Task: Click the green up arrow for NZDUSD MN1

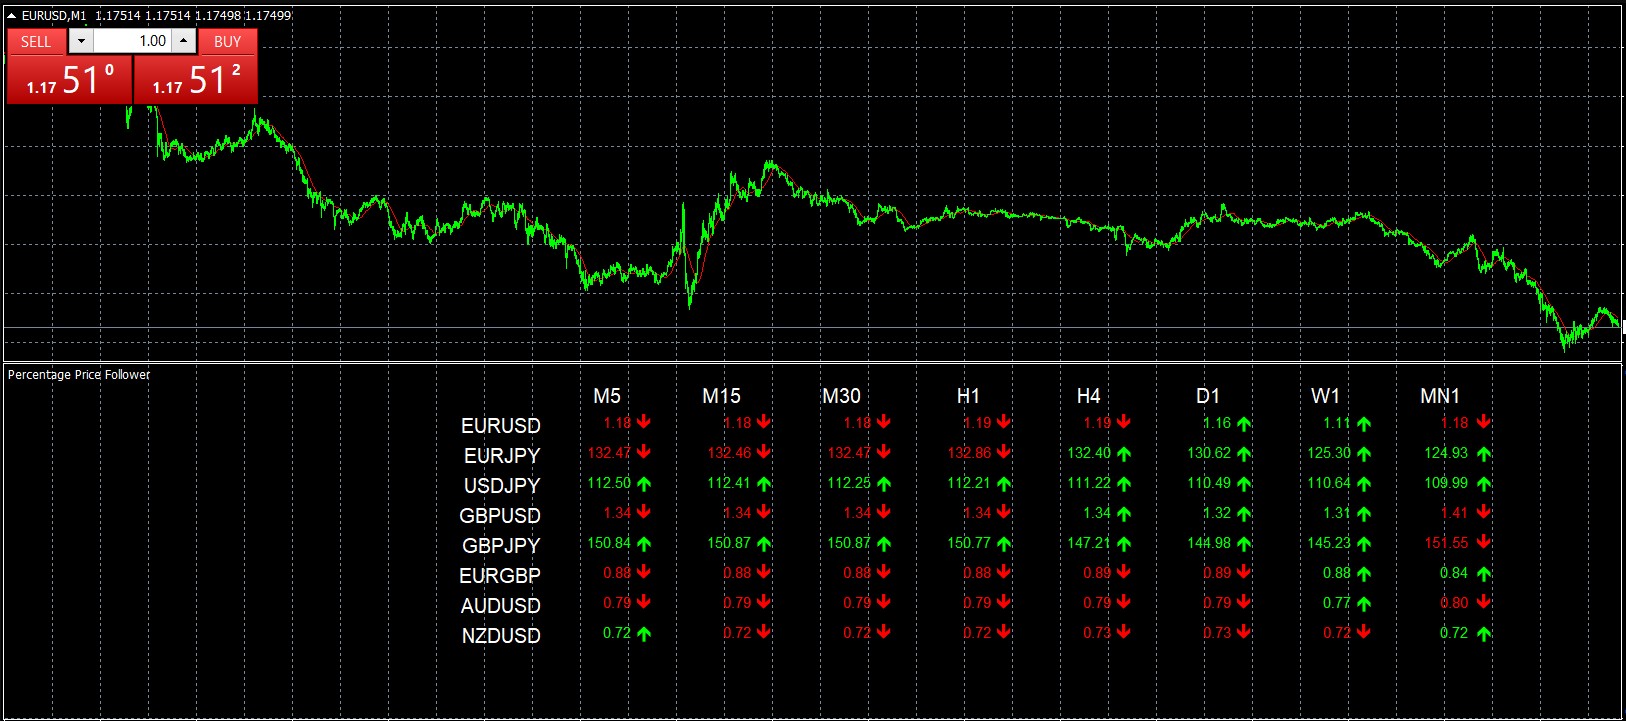Action: coord(1484,633)
